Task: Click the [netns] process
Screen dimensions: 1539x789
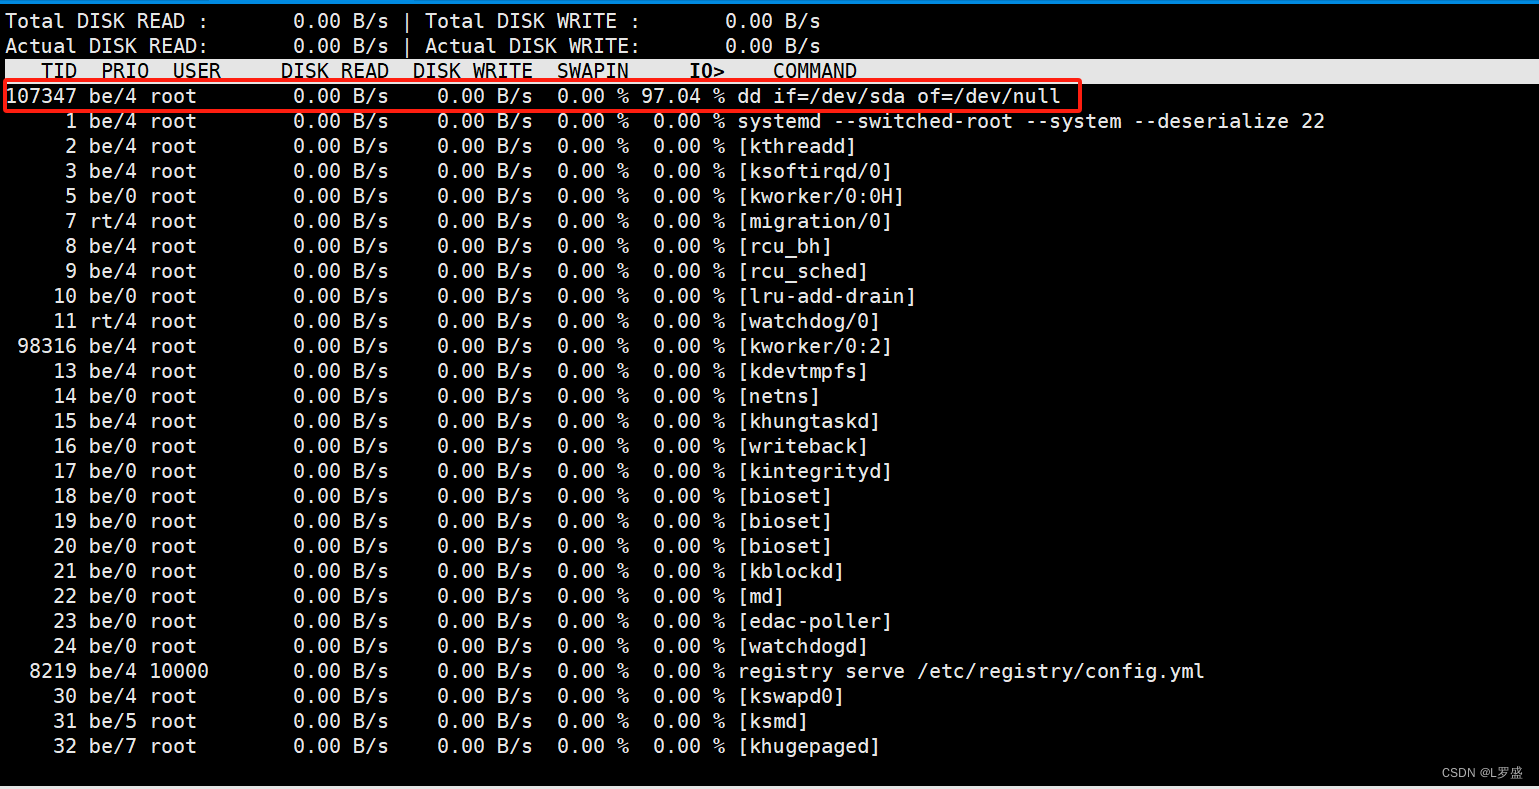Action: 779,396
